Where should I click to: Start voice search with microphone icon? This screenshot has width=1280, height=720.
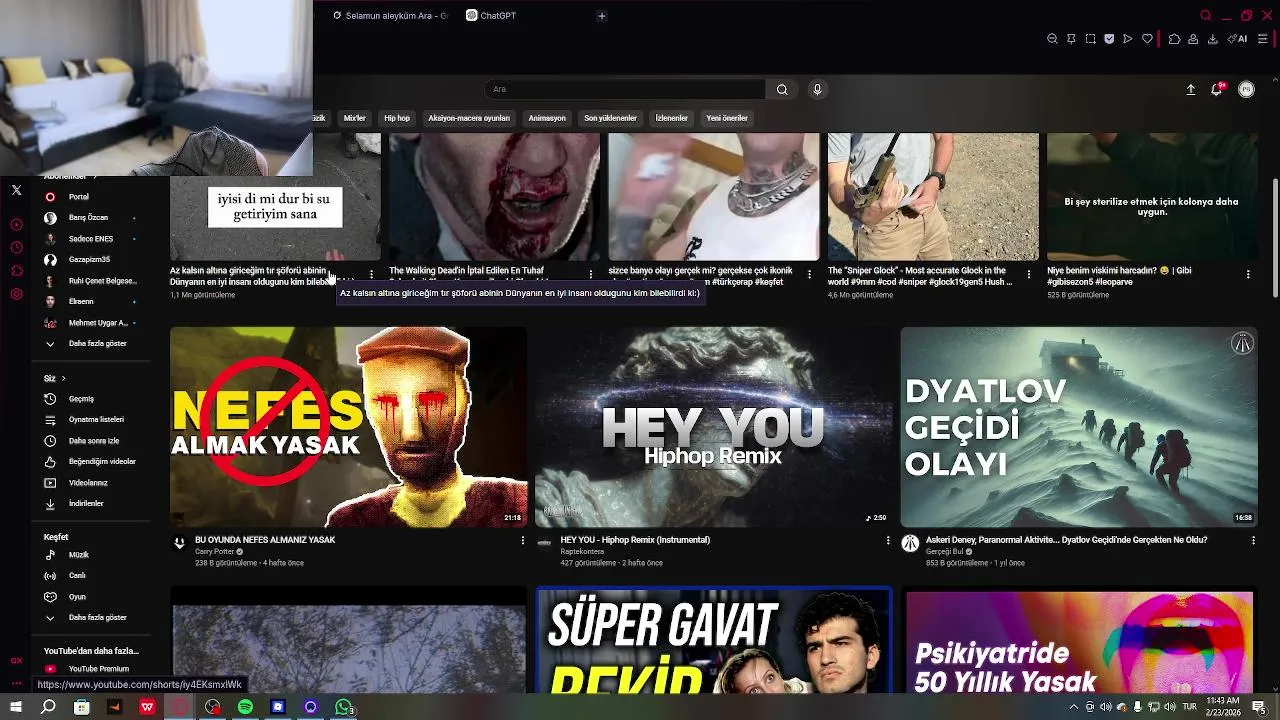817,90
